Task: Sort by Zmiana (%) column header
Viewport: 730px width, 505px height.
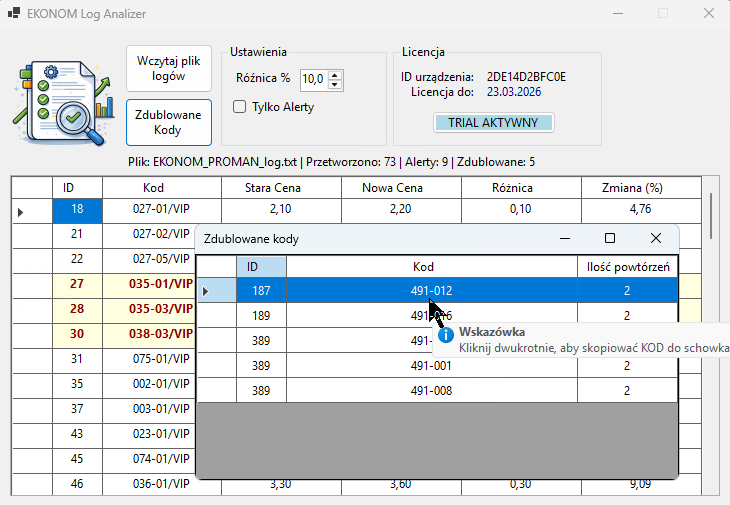Action: click(x=641, y=188)
